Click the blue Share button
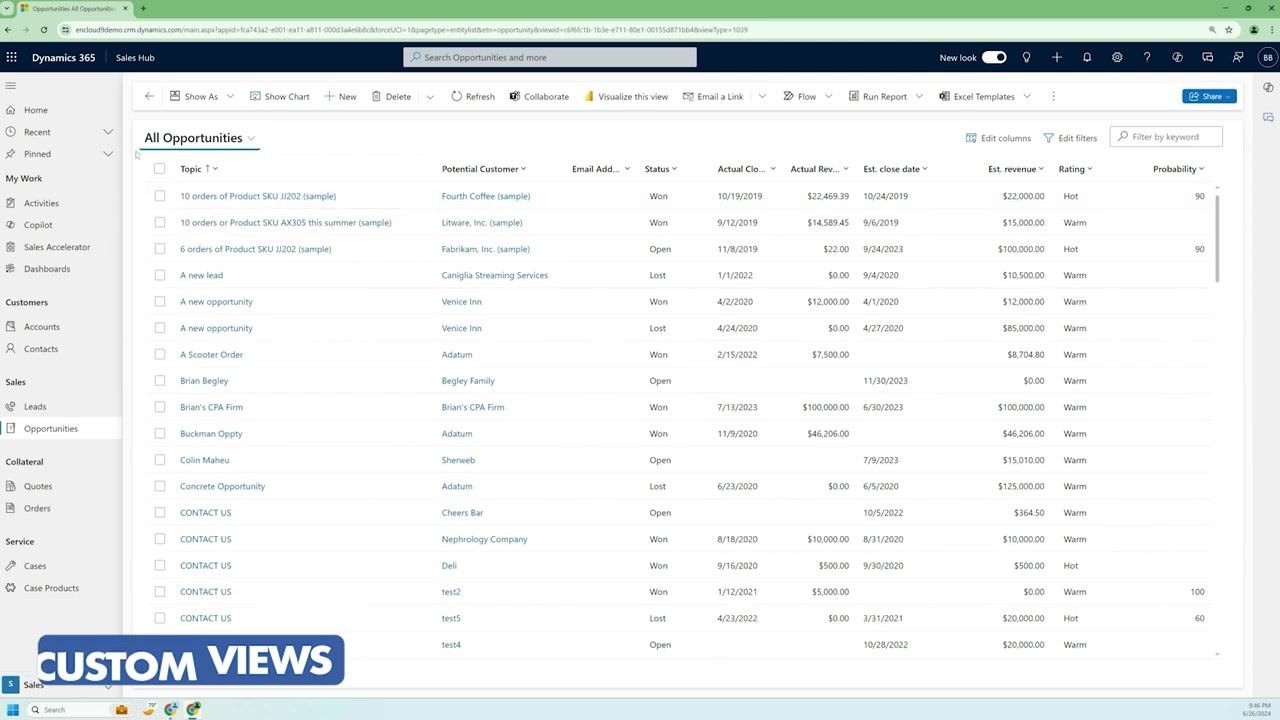1280x720 pixels. click(1210, 96)
